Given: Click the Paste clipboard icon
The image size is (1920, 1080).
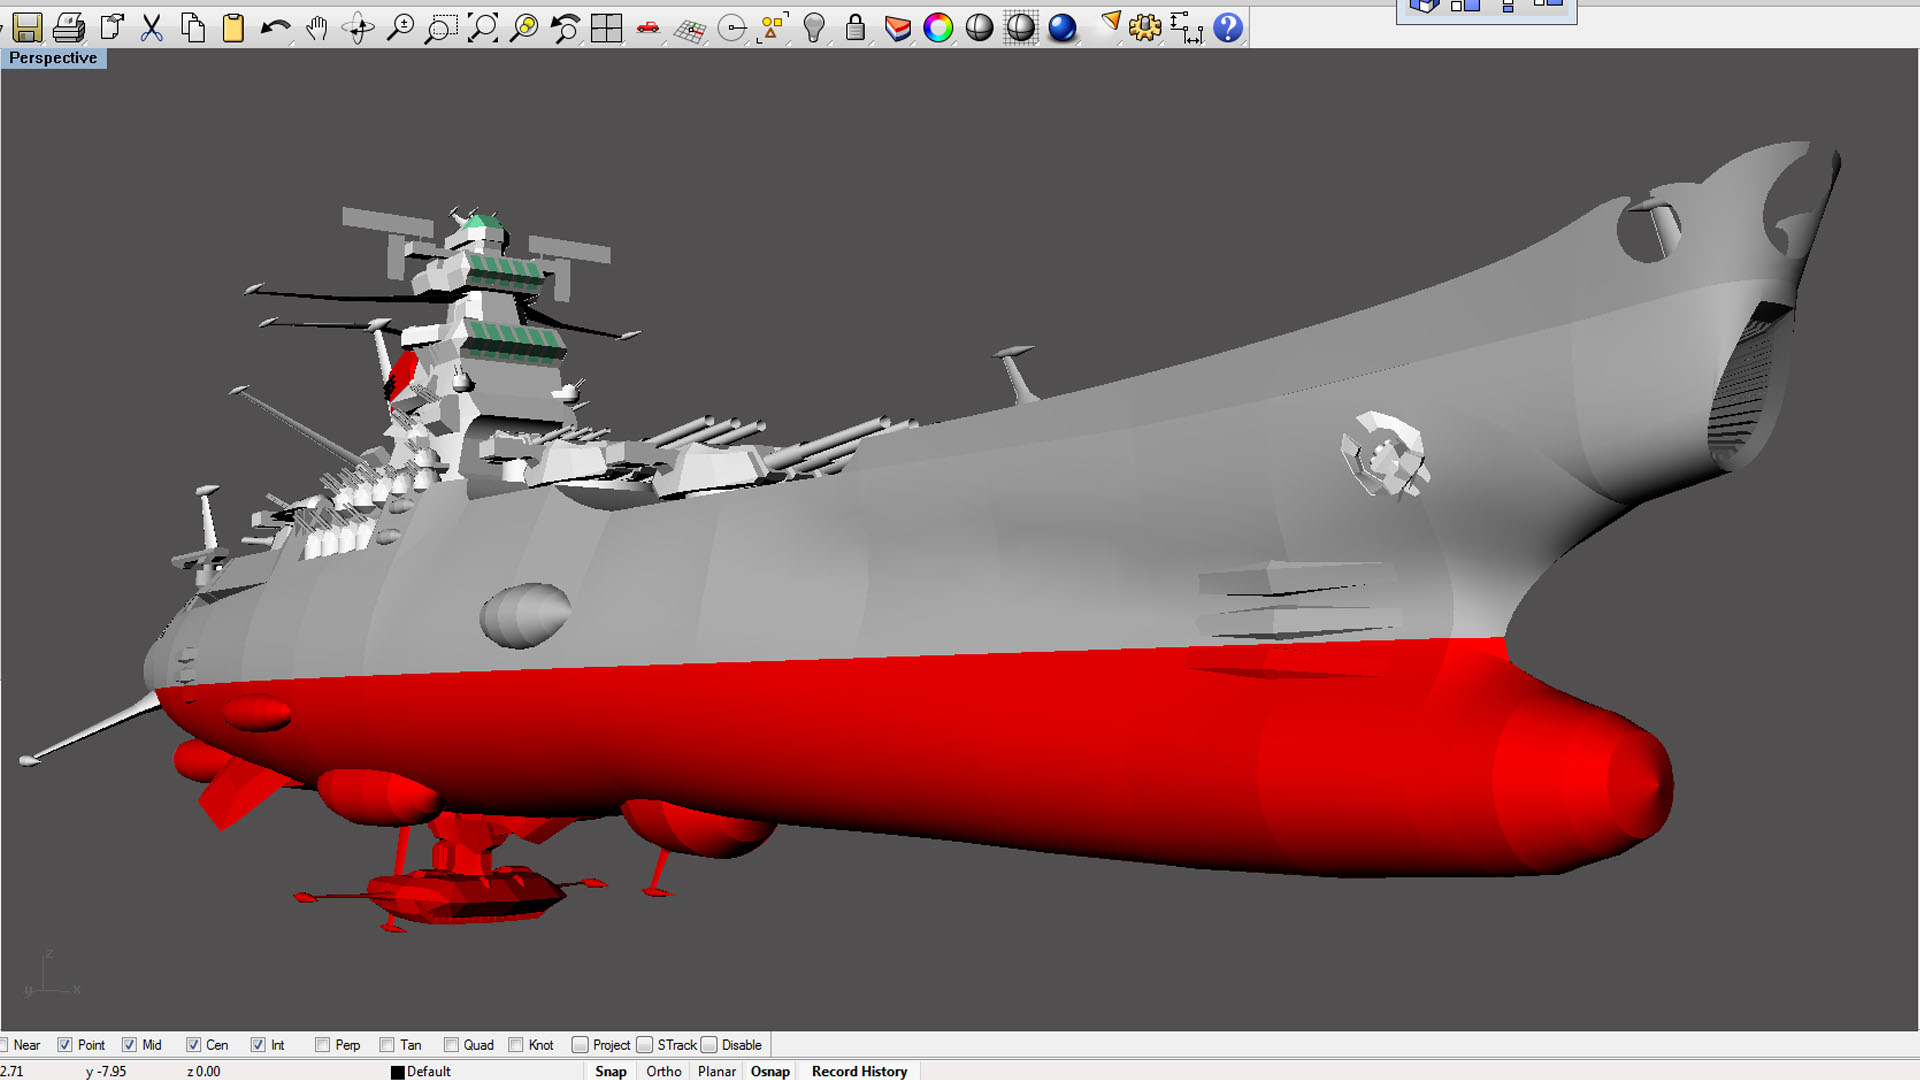Looking at the screenshot, I should pyautogui.click(x=233, y=27).
